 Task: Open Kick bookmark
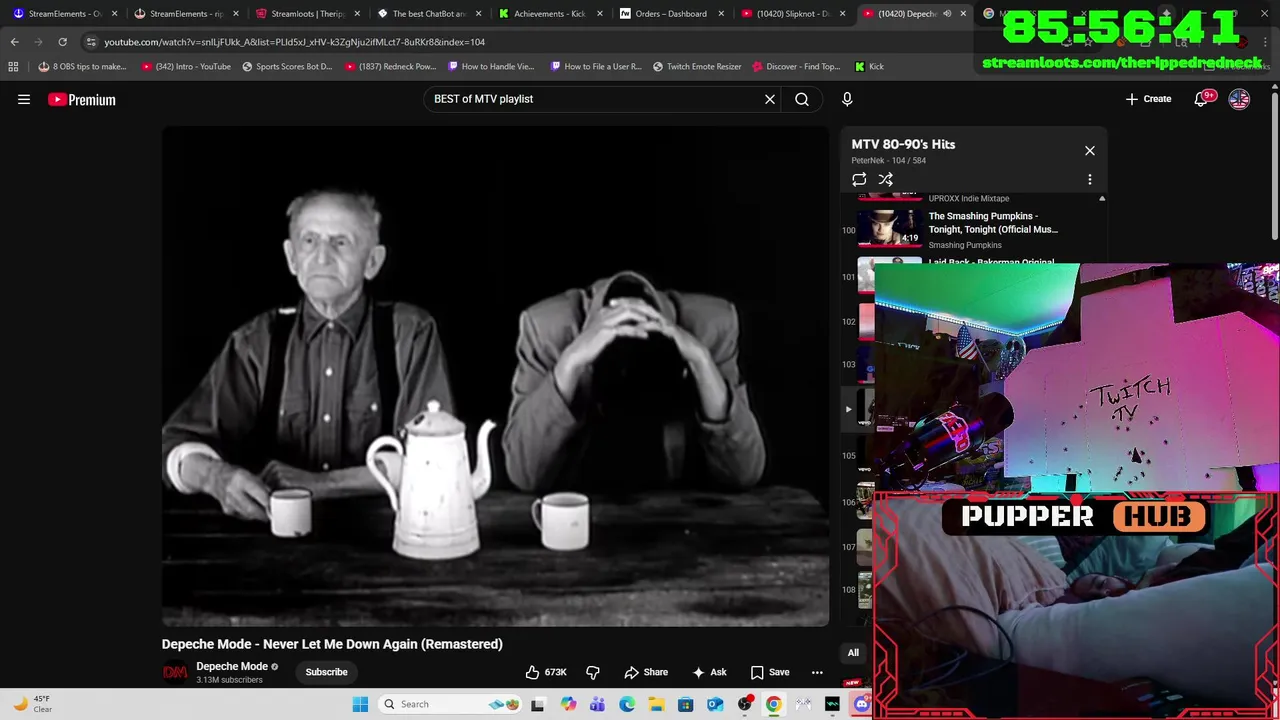pyautogui.click(x=869, y=66)
